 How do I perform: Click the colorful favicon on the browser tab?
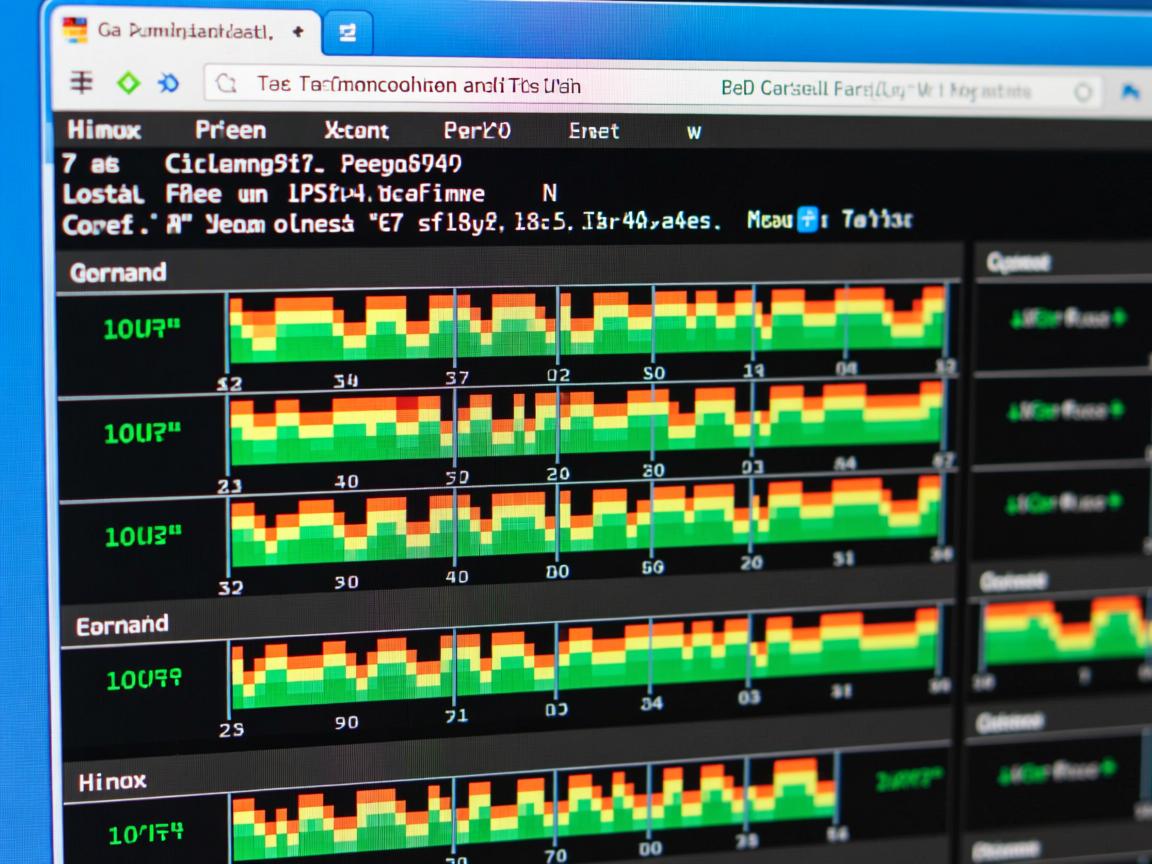(75, 31)
